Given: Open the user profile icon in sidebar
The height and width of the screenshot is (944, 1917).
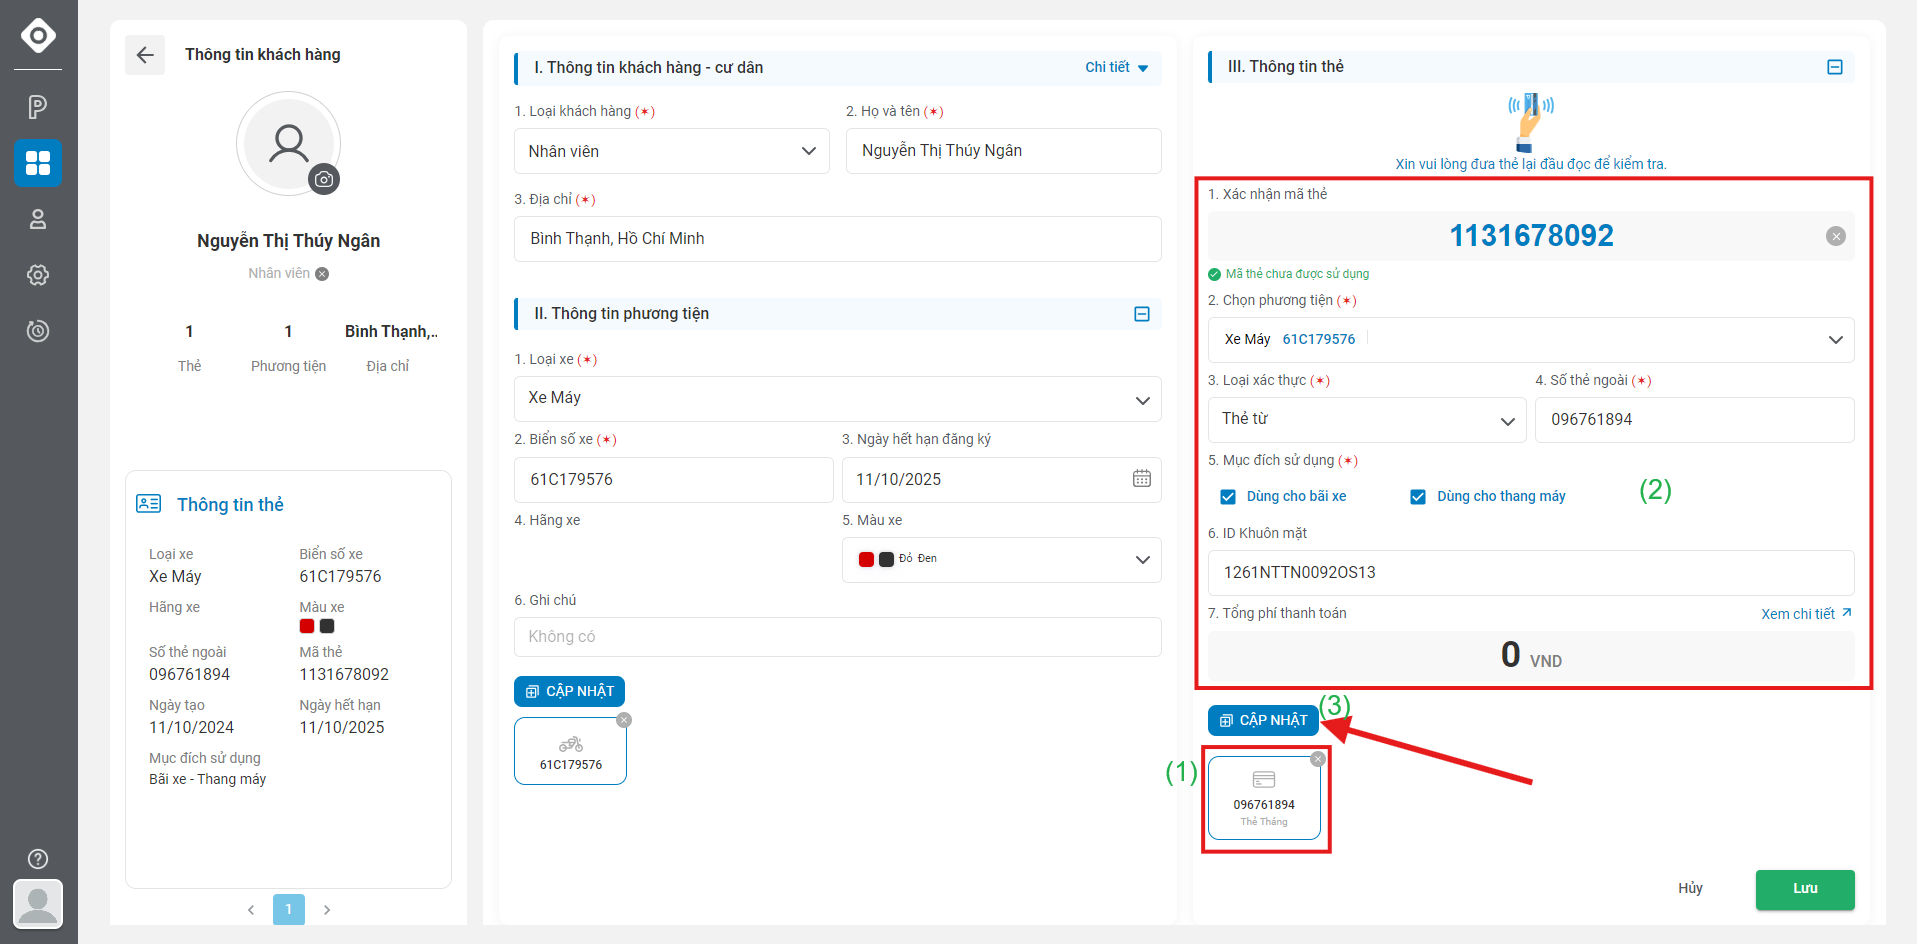Looking at the screenshot, I should (38, 219).
